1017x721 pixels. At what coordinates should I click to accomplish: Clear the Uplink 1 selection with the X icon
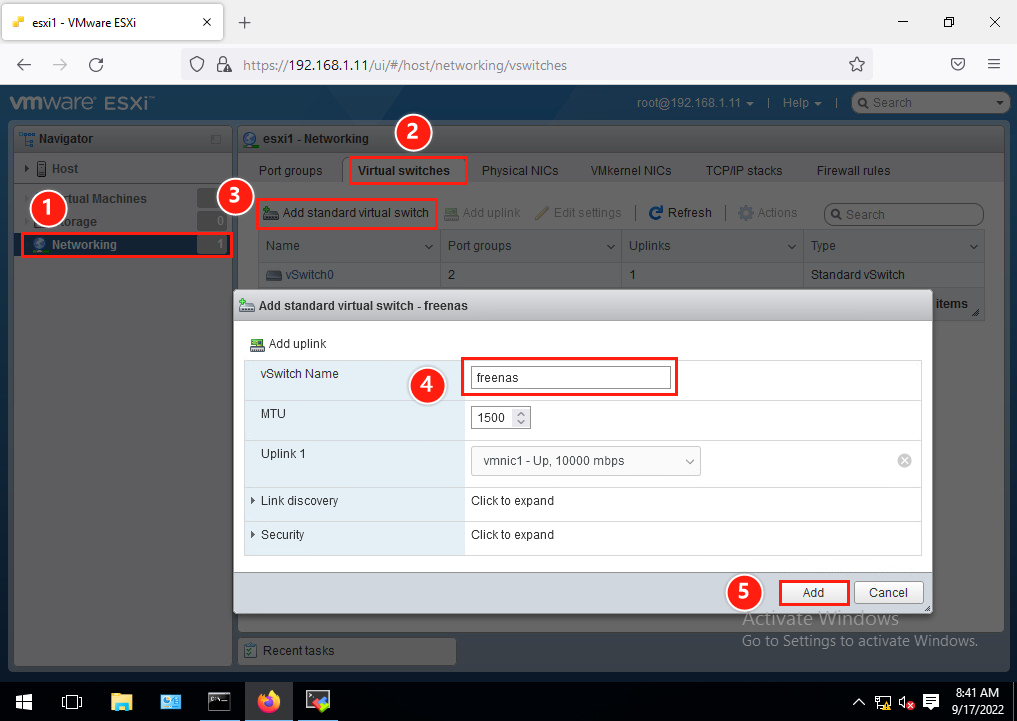[904, 460]
